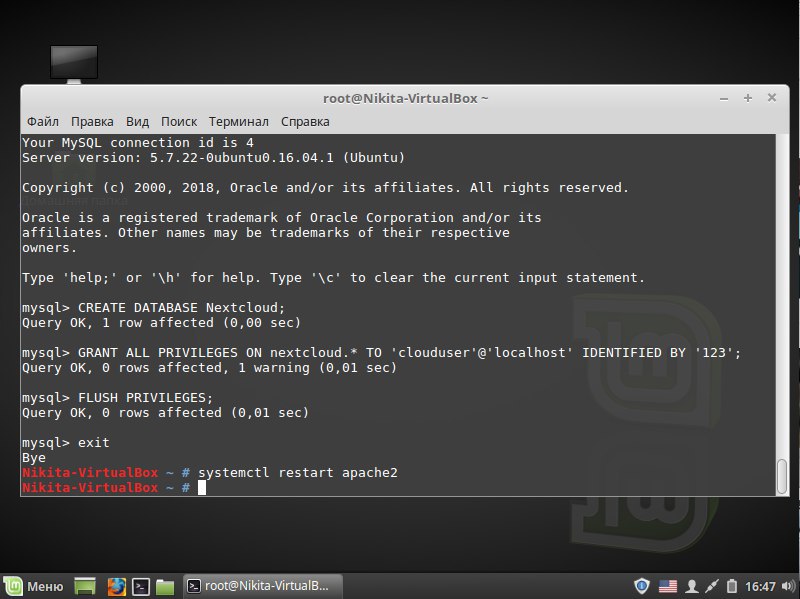Open the user applet icon in tray
This screenshot has height=599, width=800.
[692, 586]
